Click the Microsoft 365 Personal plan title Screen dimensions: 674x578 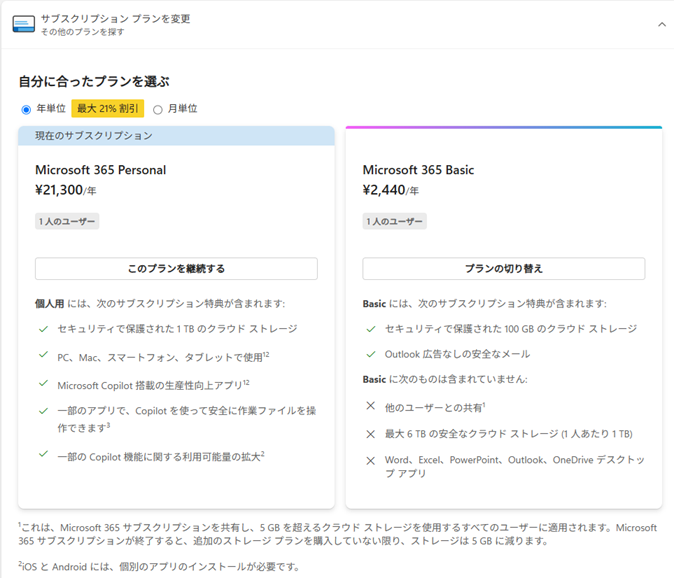(101, 170)
